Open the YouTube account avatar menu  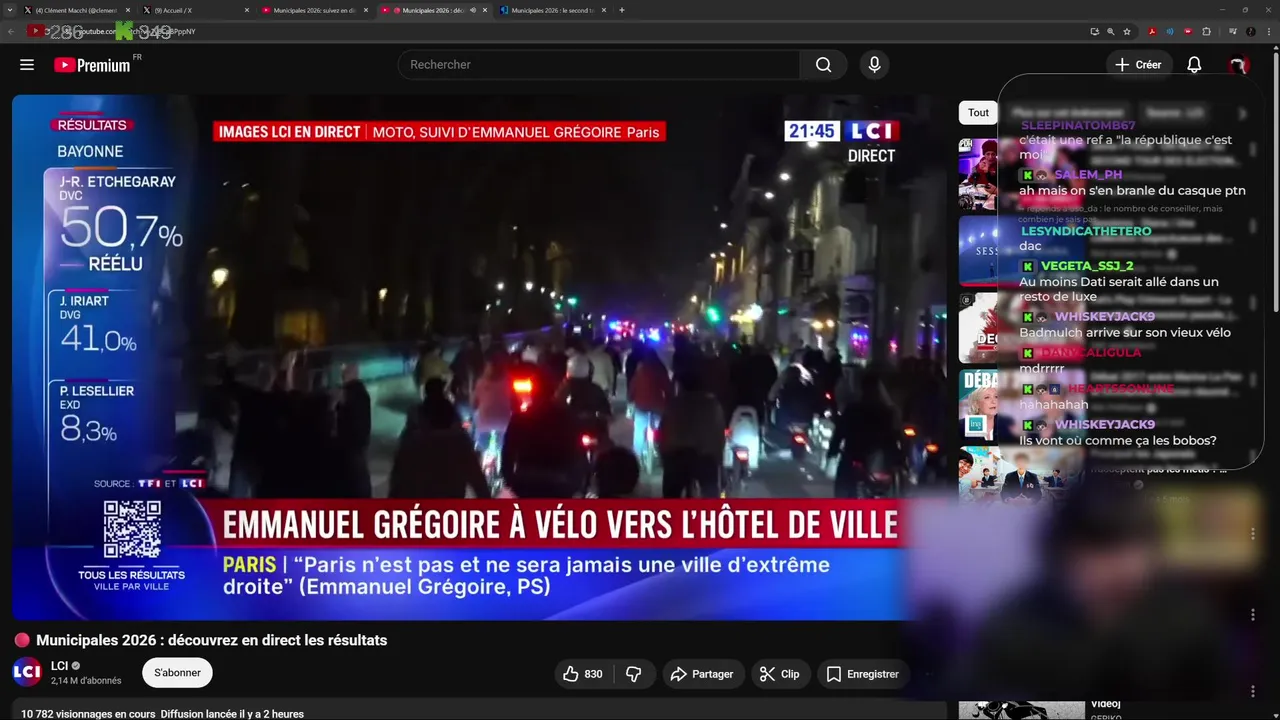[1238, 65]
